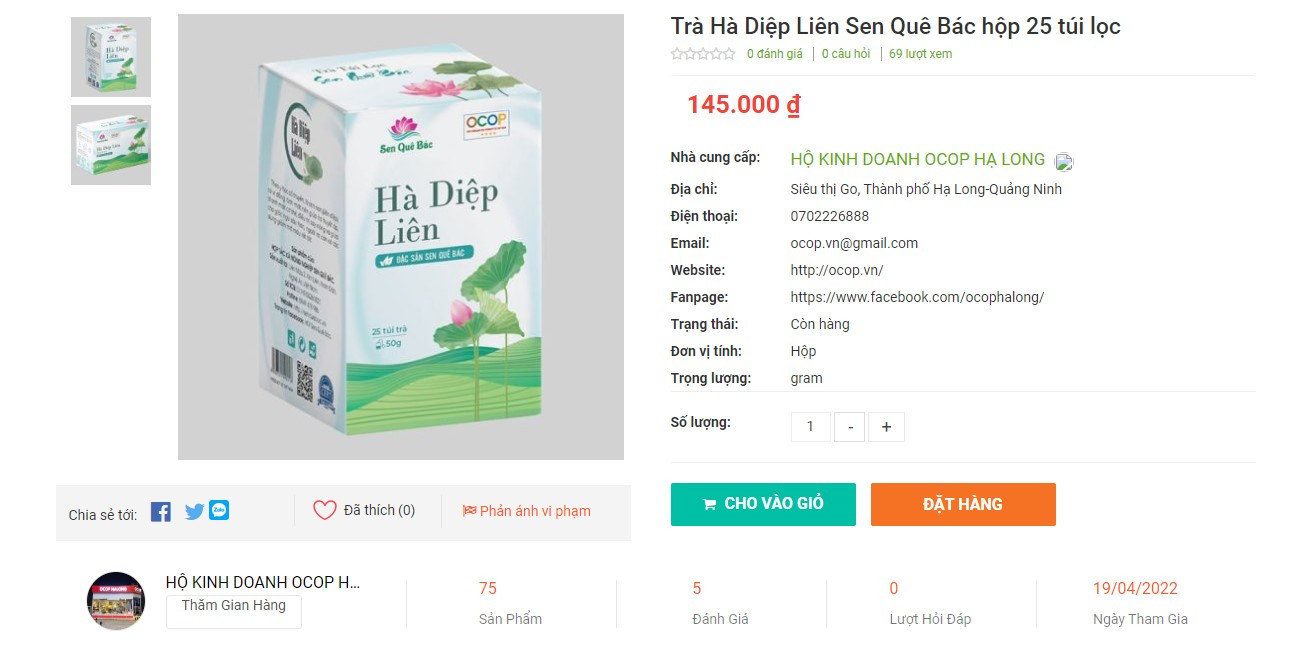
Task: Open the supplier link HỘ KINH DOANH OCOP HẠ LONG
Action: pyautogui.click(x=918, y=159)
